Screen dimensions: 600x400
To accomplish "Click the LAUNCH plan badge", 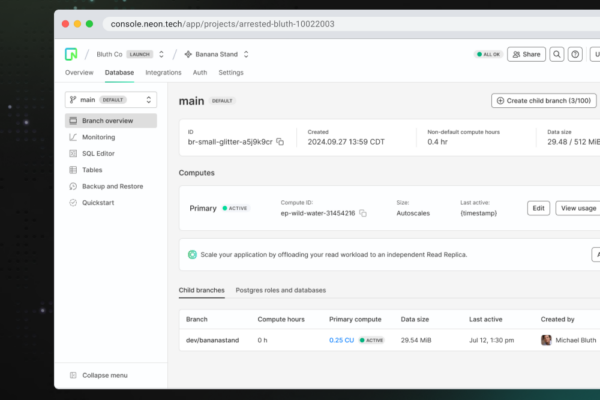I will tap(140, 54).
